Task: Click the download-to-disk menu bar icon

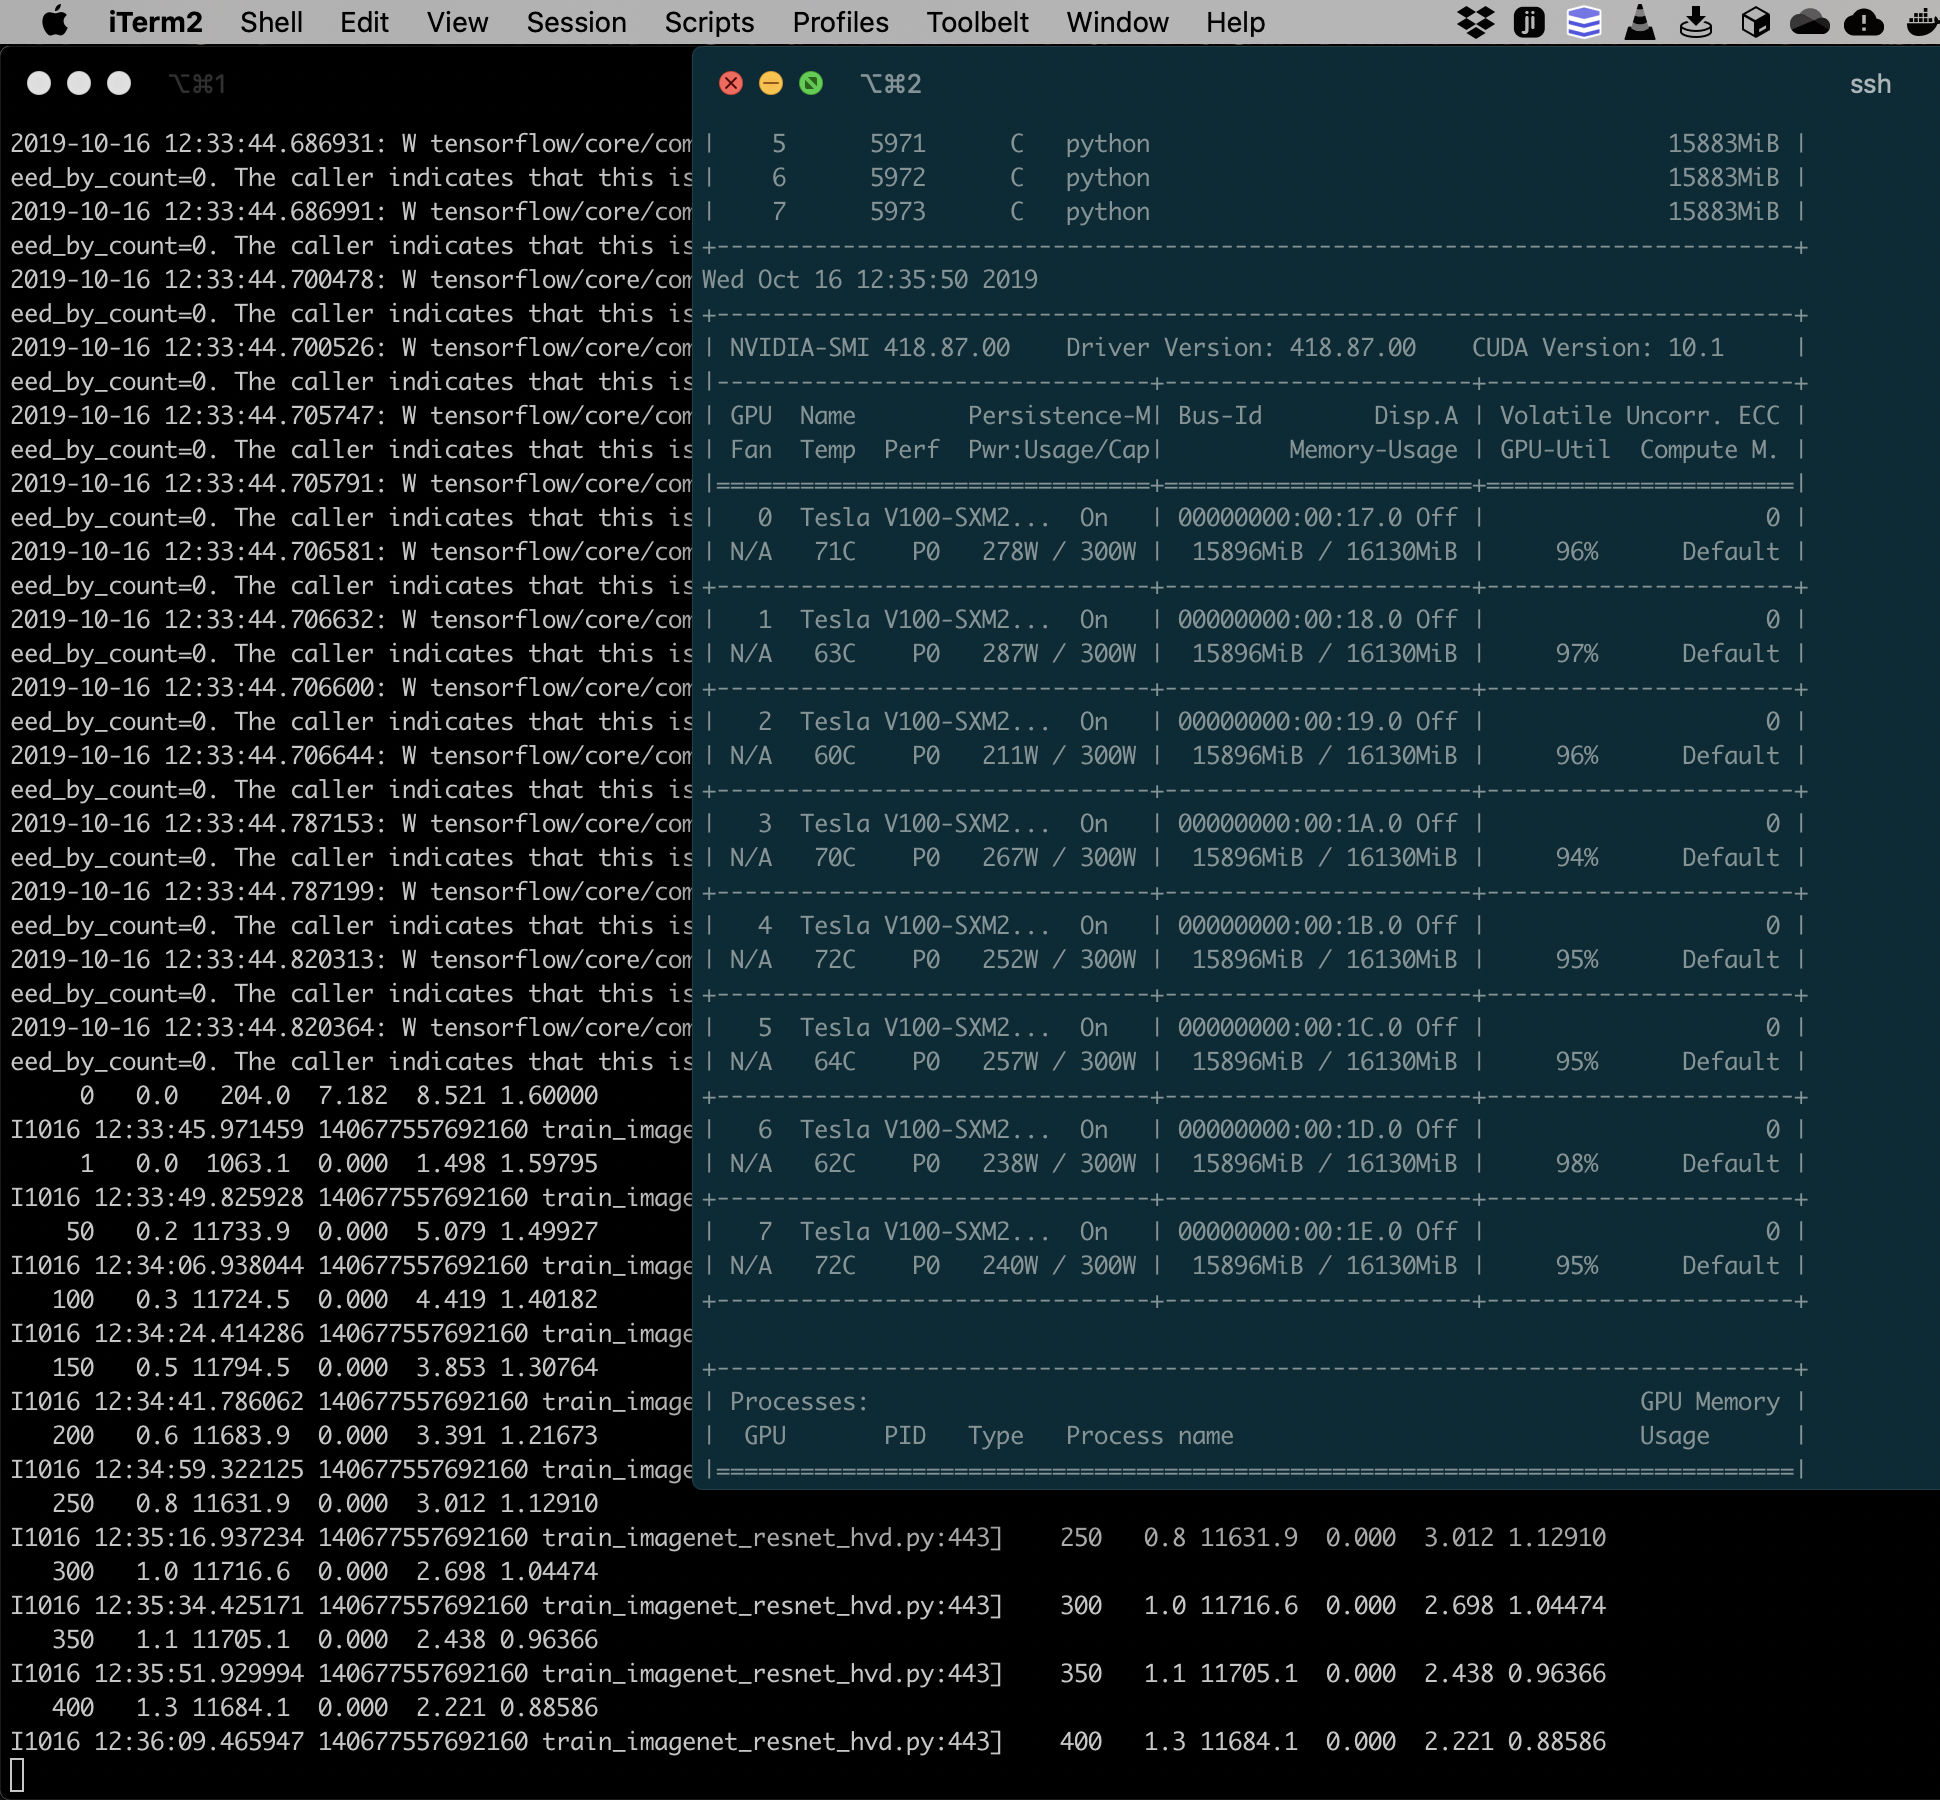Action: click(x=1696, y=22)
